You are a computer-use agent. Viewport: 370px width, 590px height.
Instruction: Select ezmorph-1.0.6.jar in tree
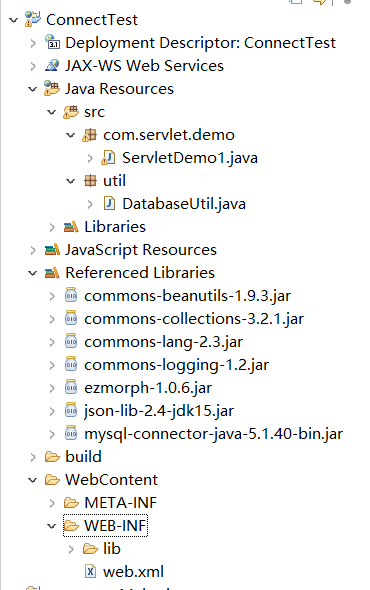pyautogui.click(x=148, y=388)
